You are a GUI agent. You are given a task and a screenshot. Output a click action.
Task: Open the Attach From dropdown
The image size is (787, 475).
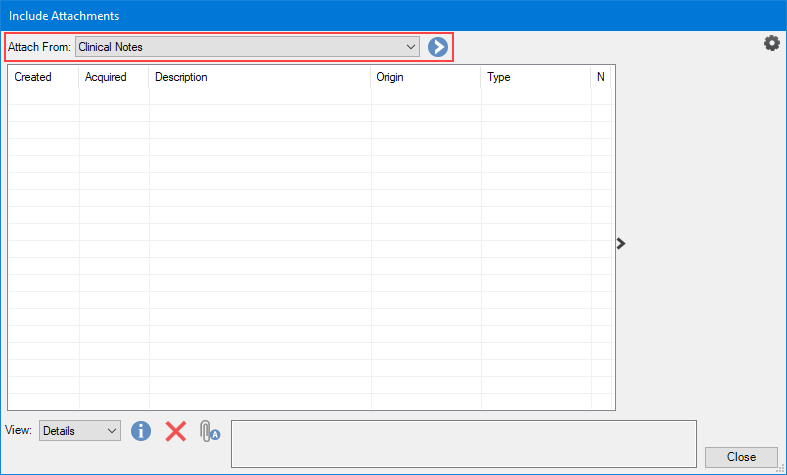(247, 47)
